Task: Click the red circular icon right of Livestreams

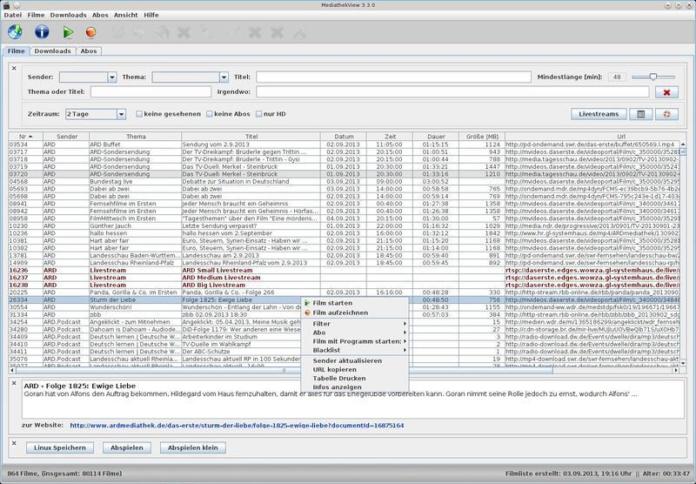Action: [x=668, y=114]
